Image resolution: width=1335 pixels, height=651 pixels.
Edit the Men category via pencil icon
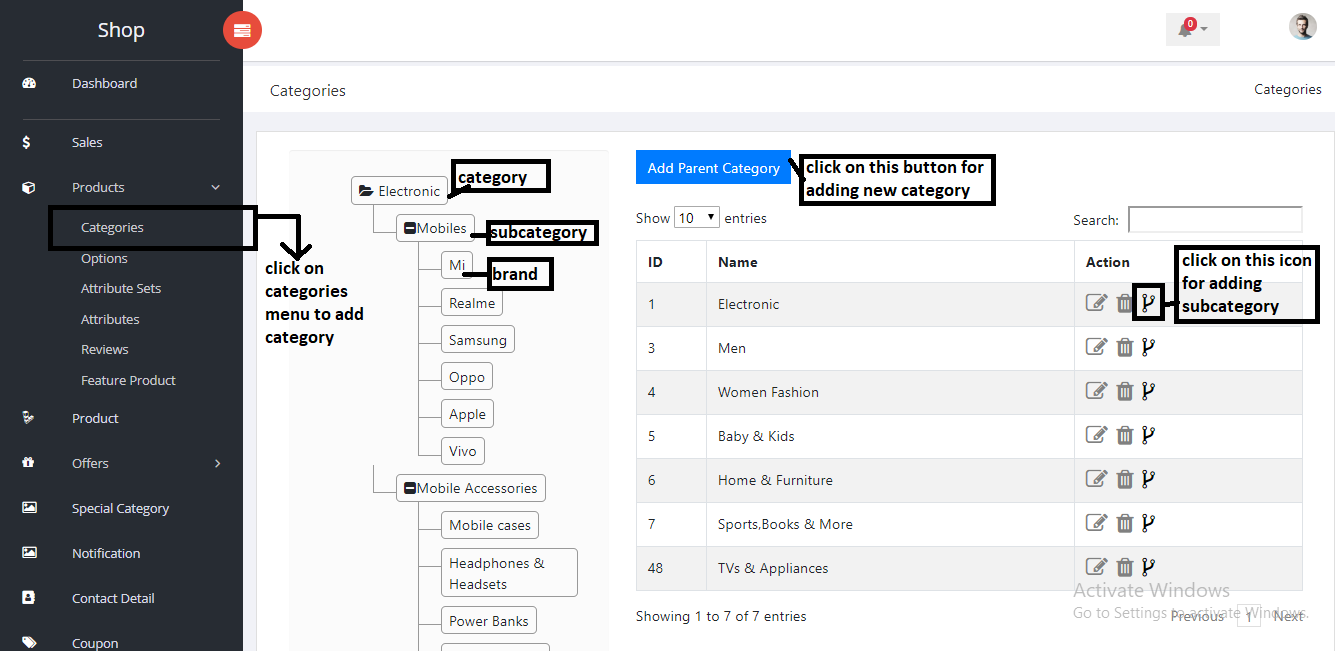pos(1097,347)
